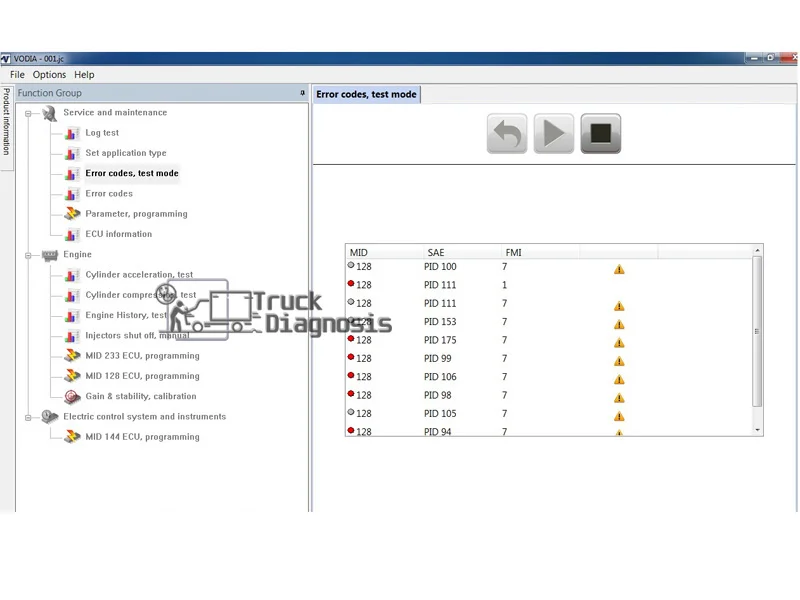Viewport: 800px width, 600px height.
Task: Click the error table scrollbar down arrow
Action: 756,430
